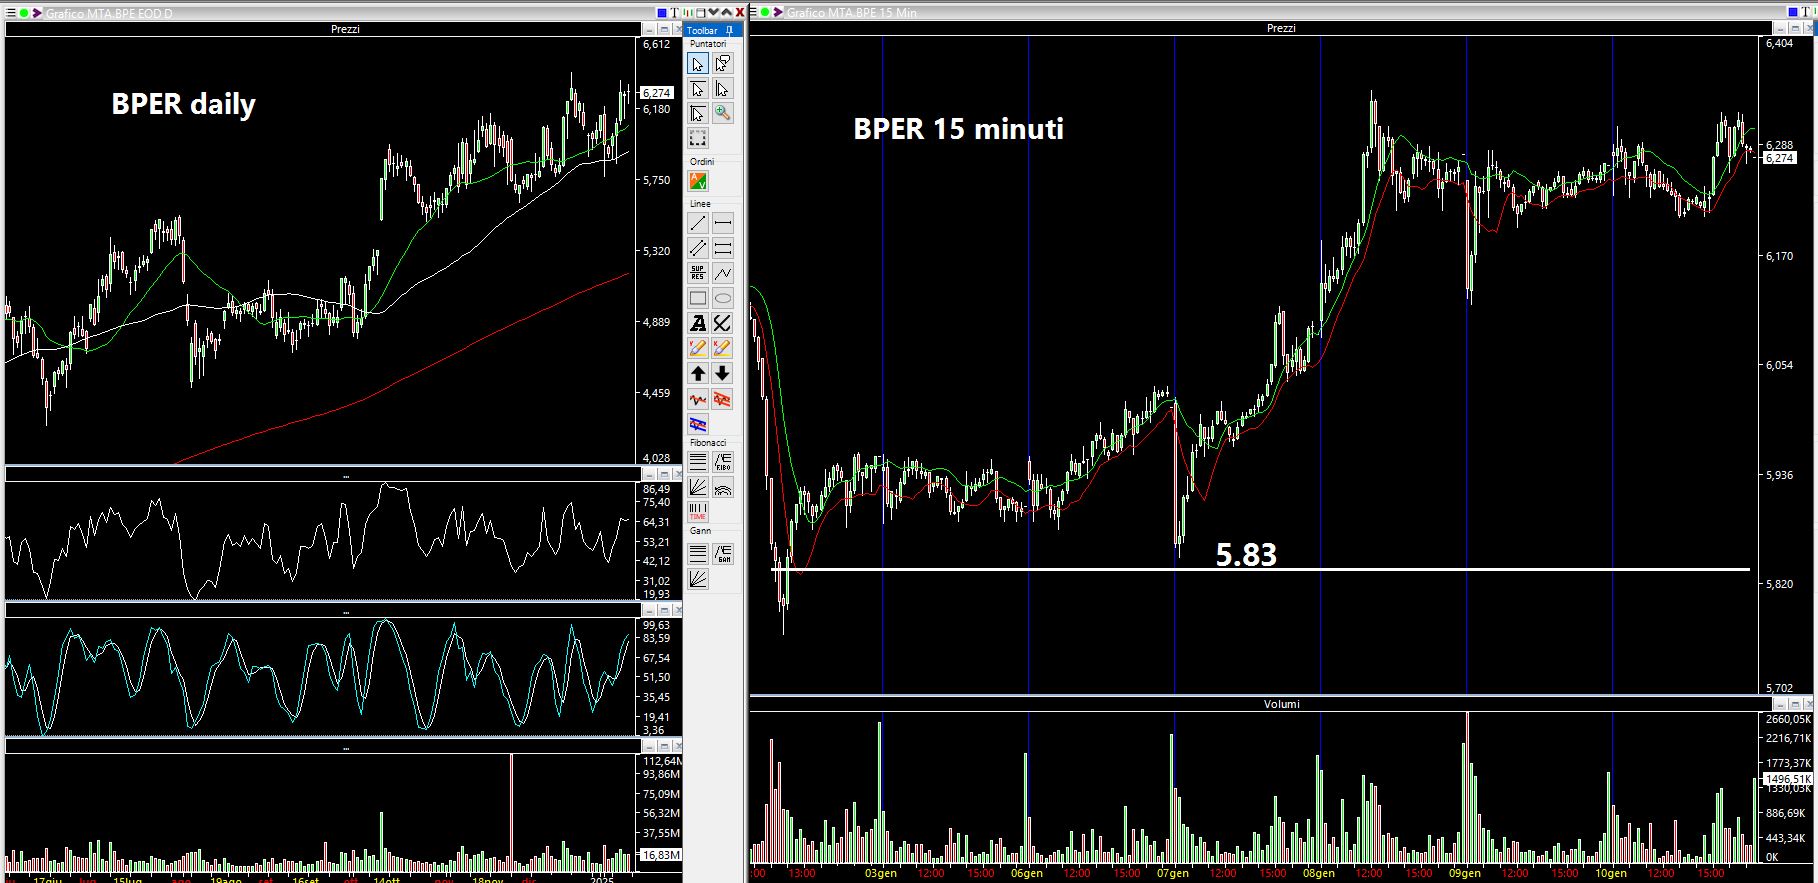Click the 08gen date marker on time axis
Viewport: 1818px width, 883px height.
1319,873
